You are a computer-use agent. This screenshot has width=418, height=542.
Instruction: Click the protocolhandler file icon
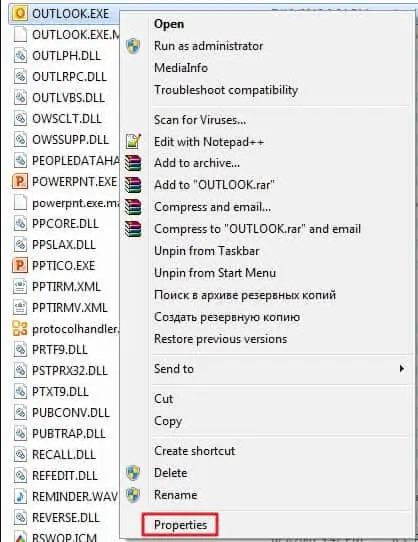point(20,328)
